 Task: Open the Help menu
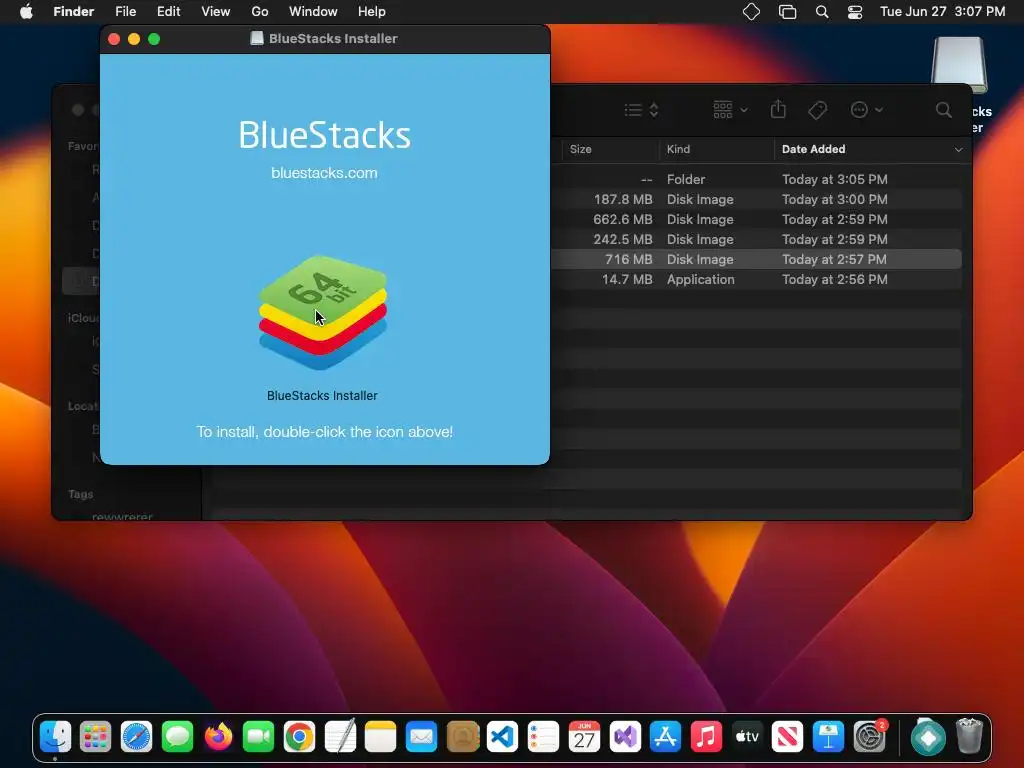372,12
